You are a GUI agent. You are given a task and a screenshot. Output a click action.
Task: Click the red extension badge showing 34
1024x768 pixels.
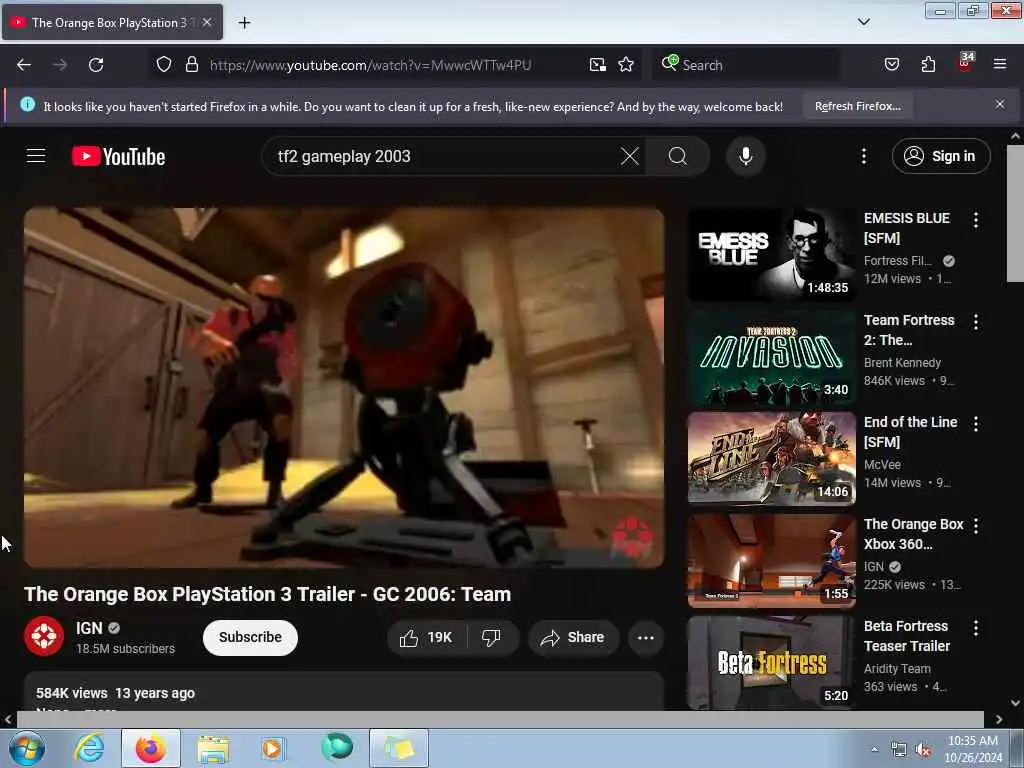[965, 62]
